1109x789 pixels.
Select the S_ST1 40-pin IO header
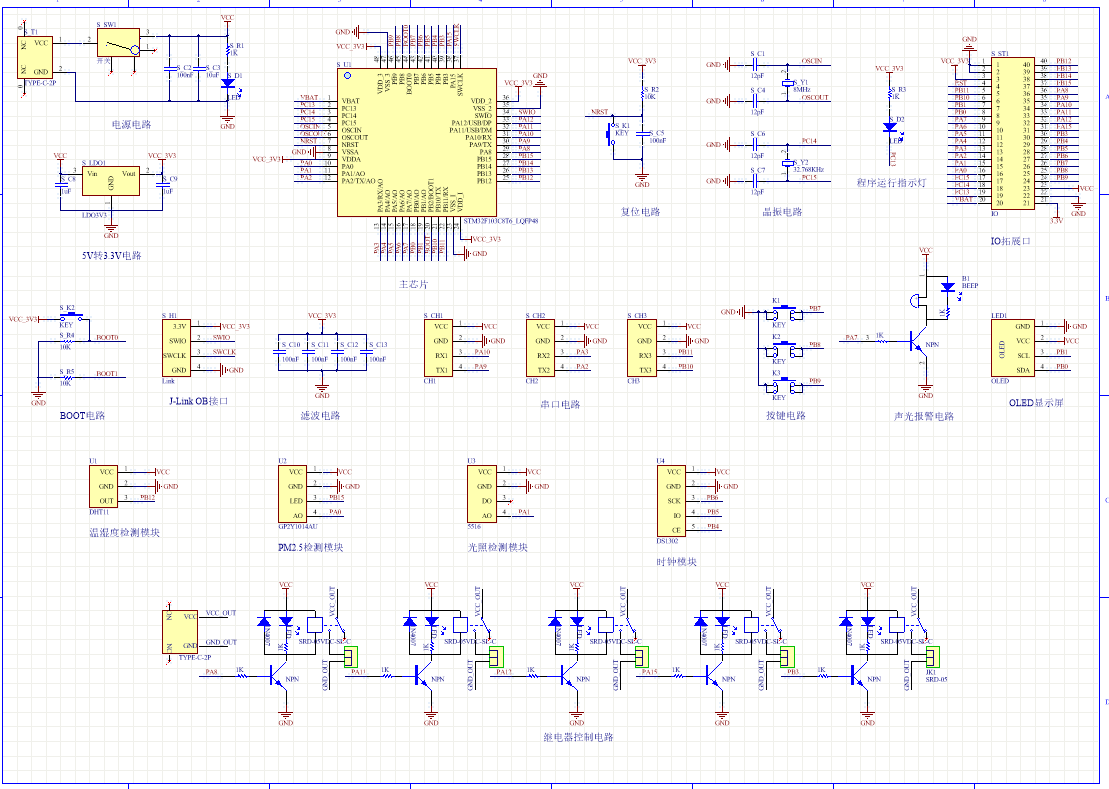click(x=1011, y=133)
